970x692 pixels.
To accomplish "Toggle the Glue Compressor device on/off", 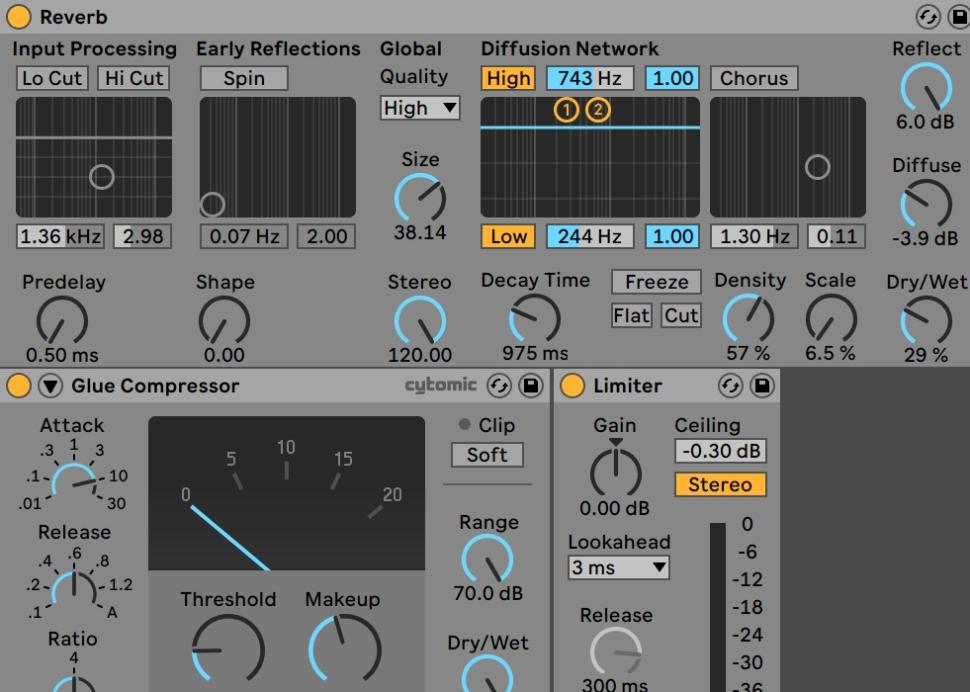I will (x=19, y=386).
